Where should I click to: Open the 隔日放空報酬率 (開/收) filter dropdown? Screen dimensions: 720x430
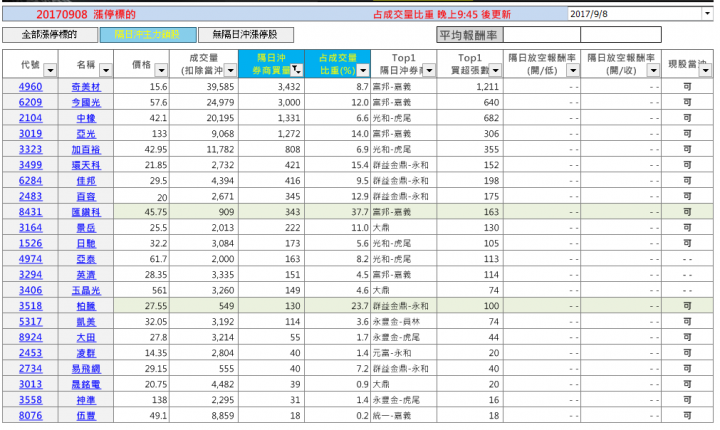pos(653,70)
